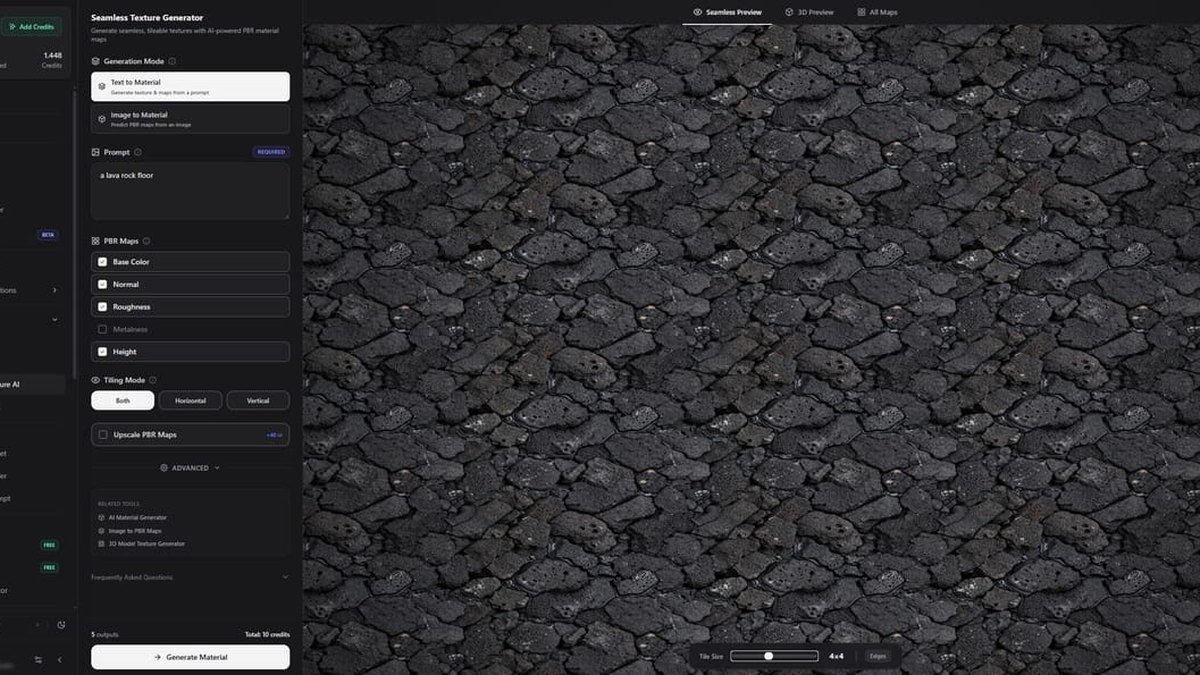Screen dimensions: 1200x675
Task: Uncheck the Height map checkbox
Action: (102, 352)
